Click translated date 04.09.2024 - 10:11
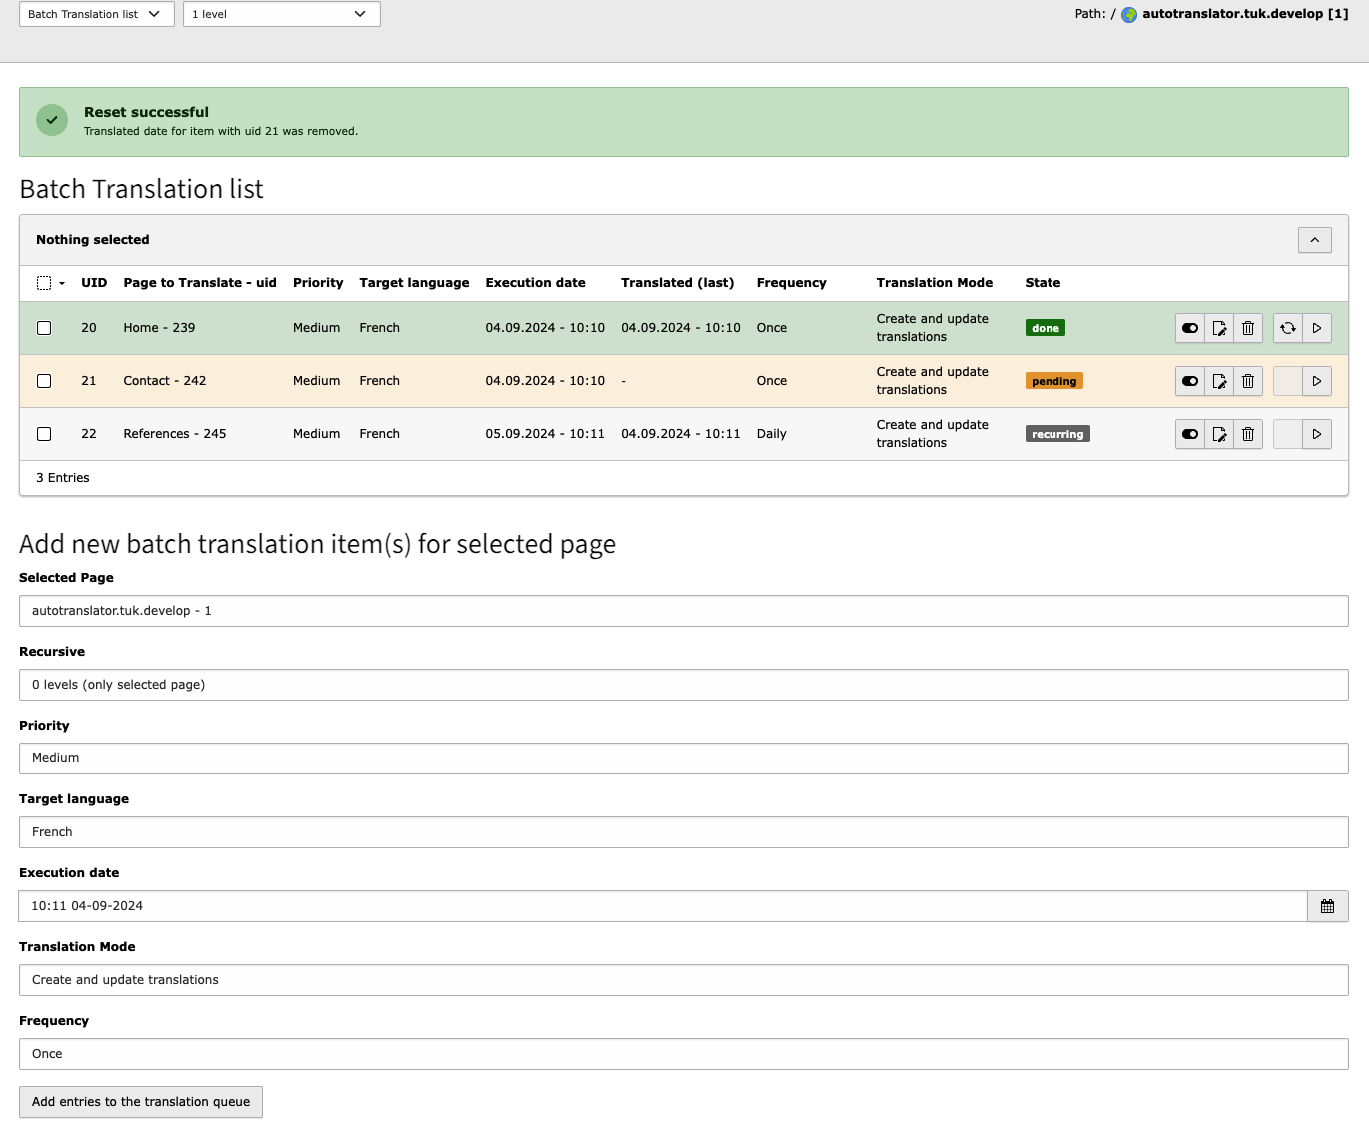1369x1137 pixels. (x=681, y=434)
